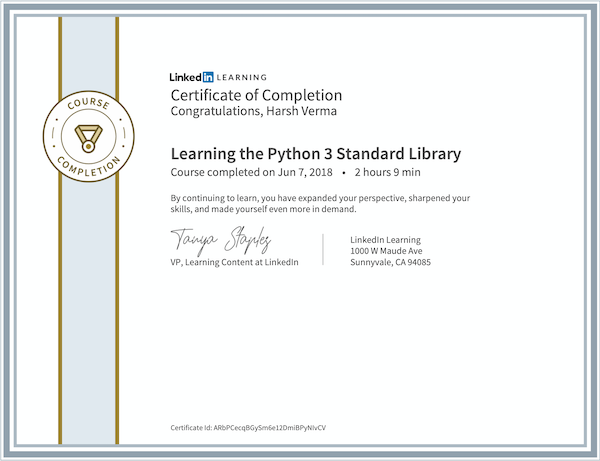This screenshot has width=600, height=461.
Task: Click the word LEARNING beside the logo
Action: point(241,77)
